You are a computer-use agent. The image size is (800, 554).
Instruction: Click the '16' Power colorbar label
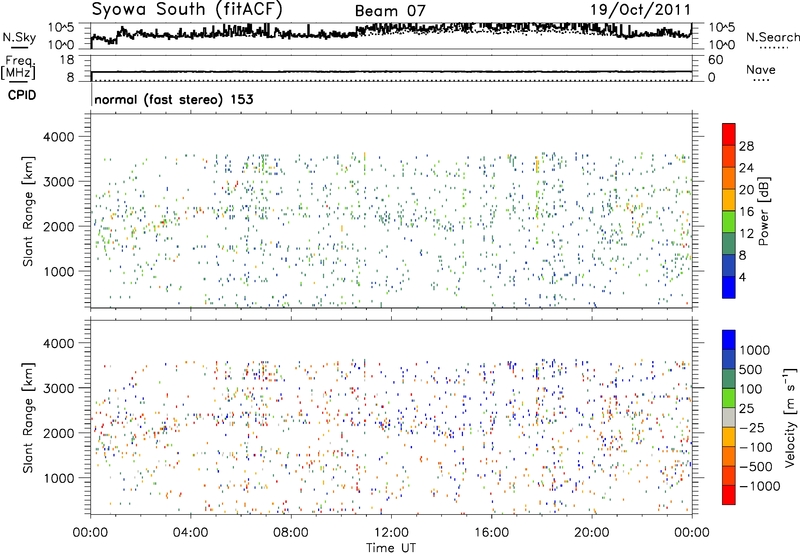746,212
